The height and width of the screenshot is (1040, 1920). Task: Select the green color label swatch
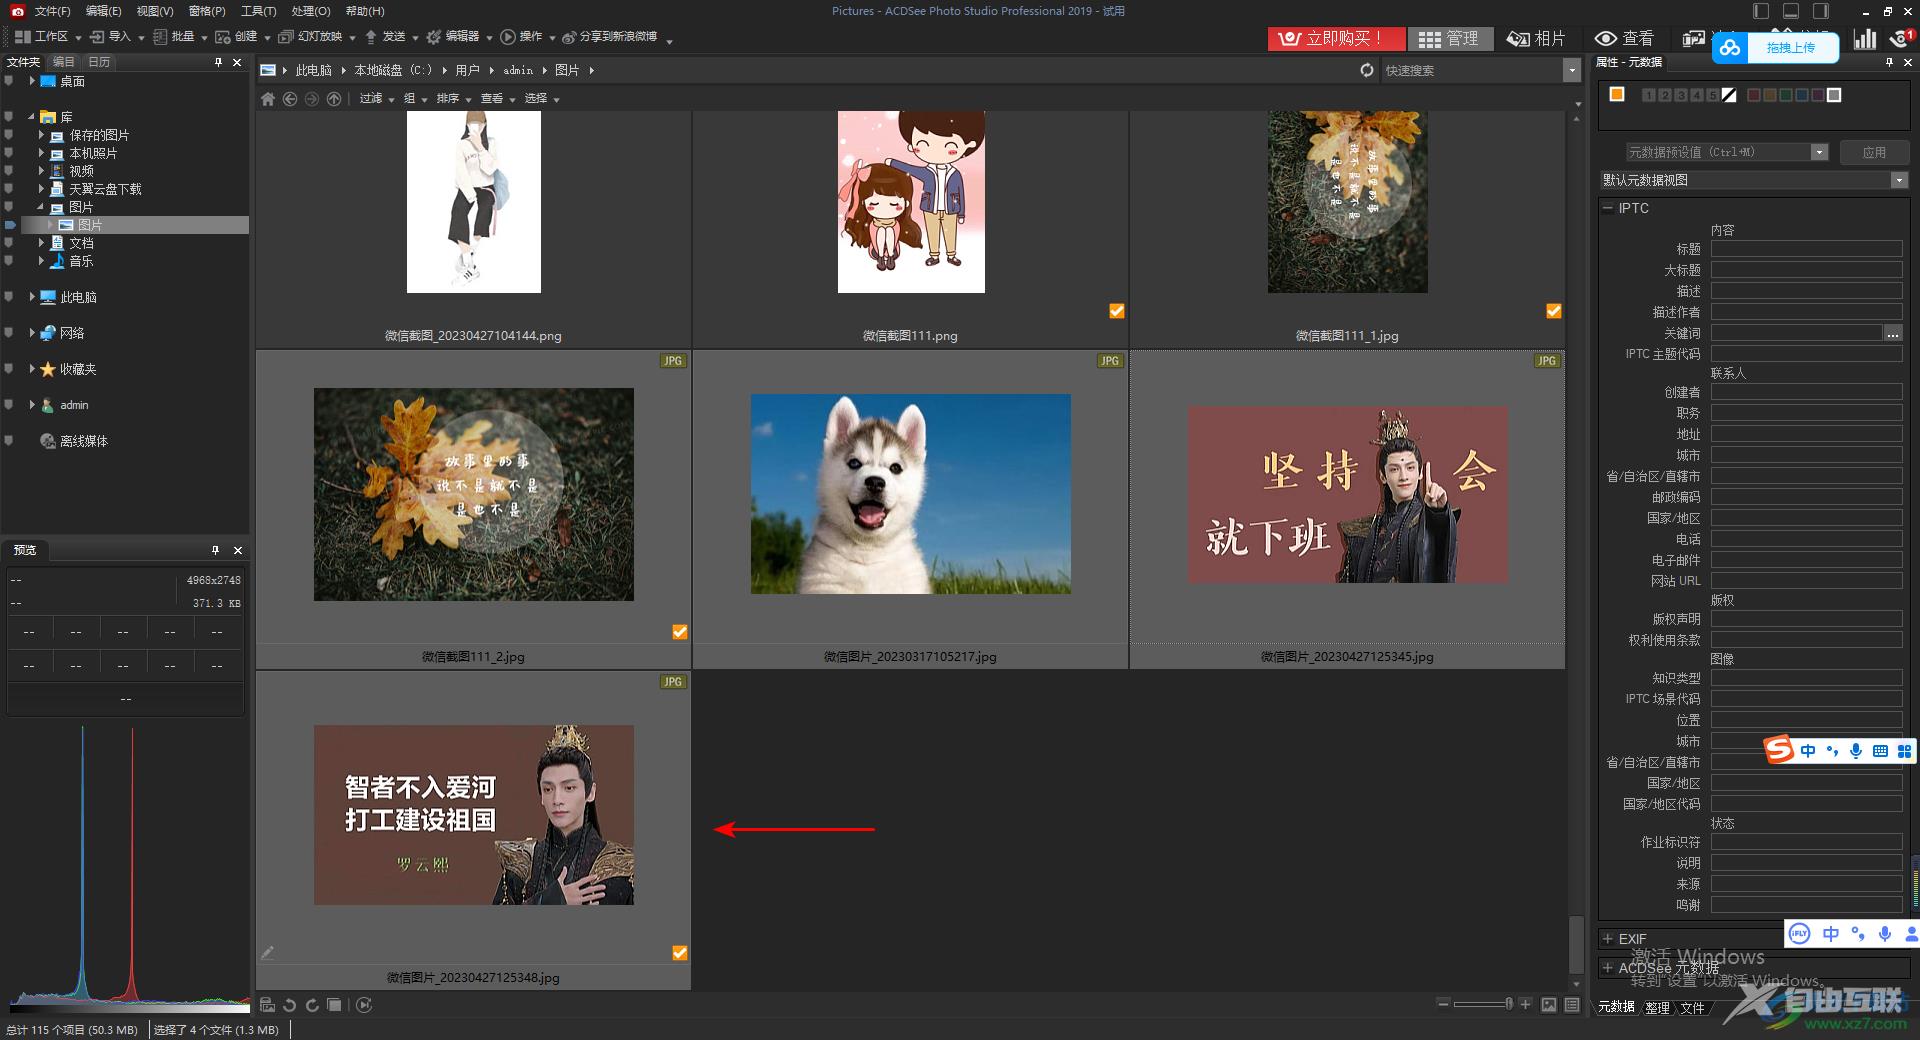pos(1785,95)
